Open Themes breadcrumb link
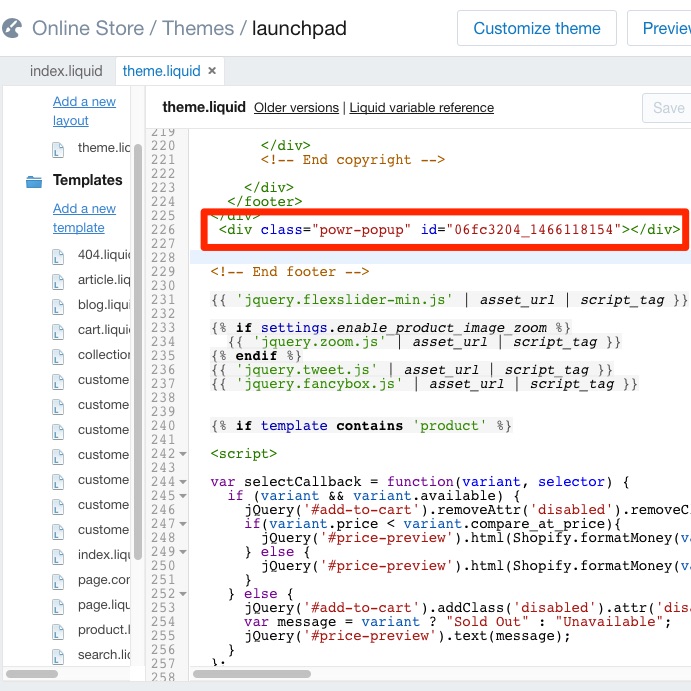The width and height of the screenshot is (691, 691). (198, 28)
